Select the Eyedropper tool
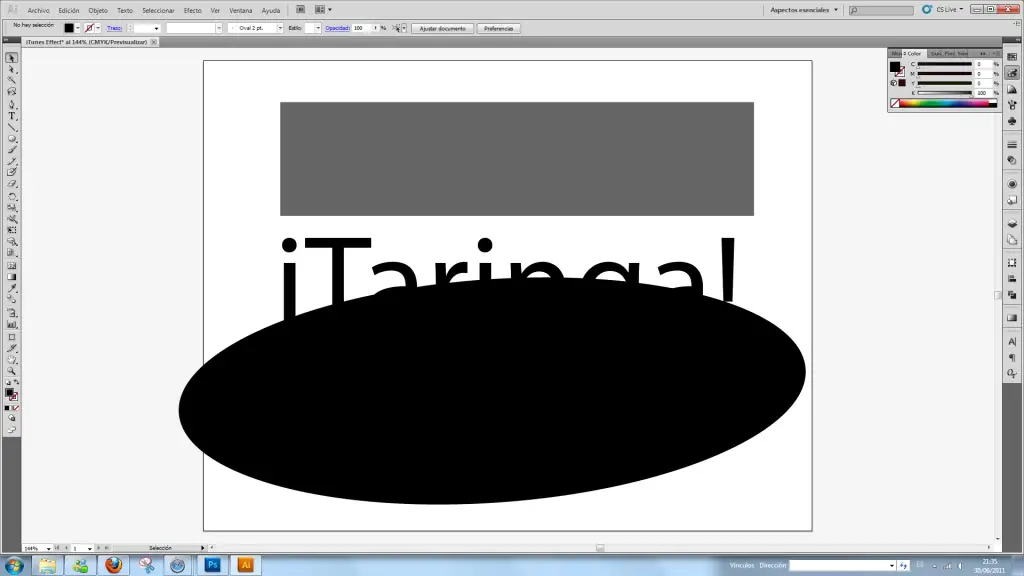 point(12,288)
